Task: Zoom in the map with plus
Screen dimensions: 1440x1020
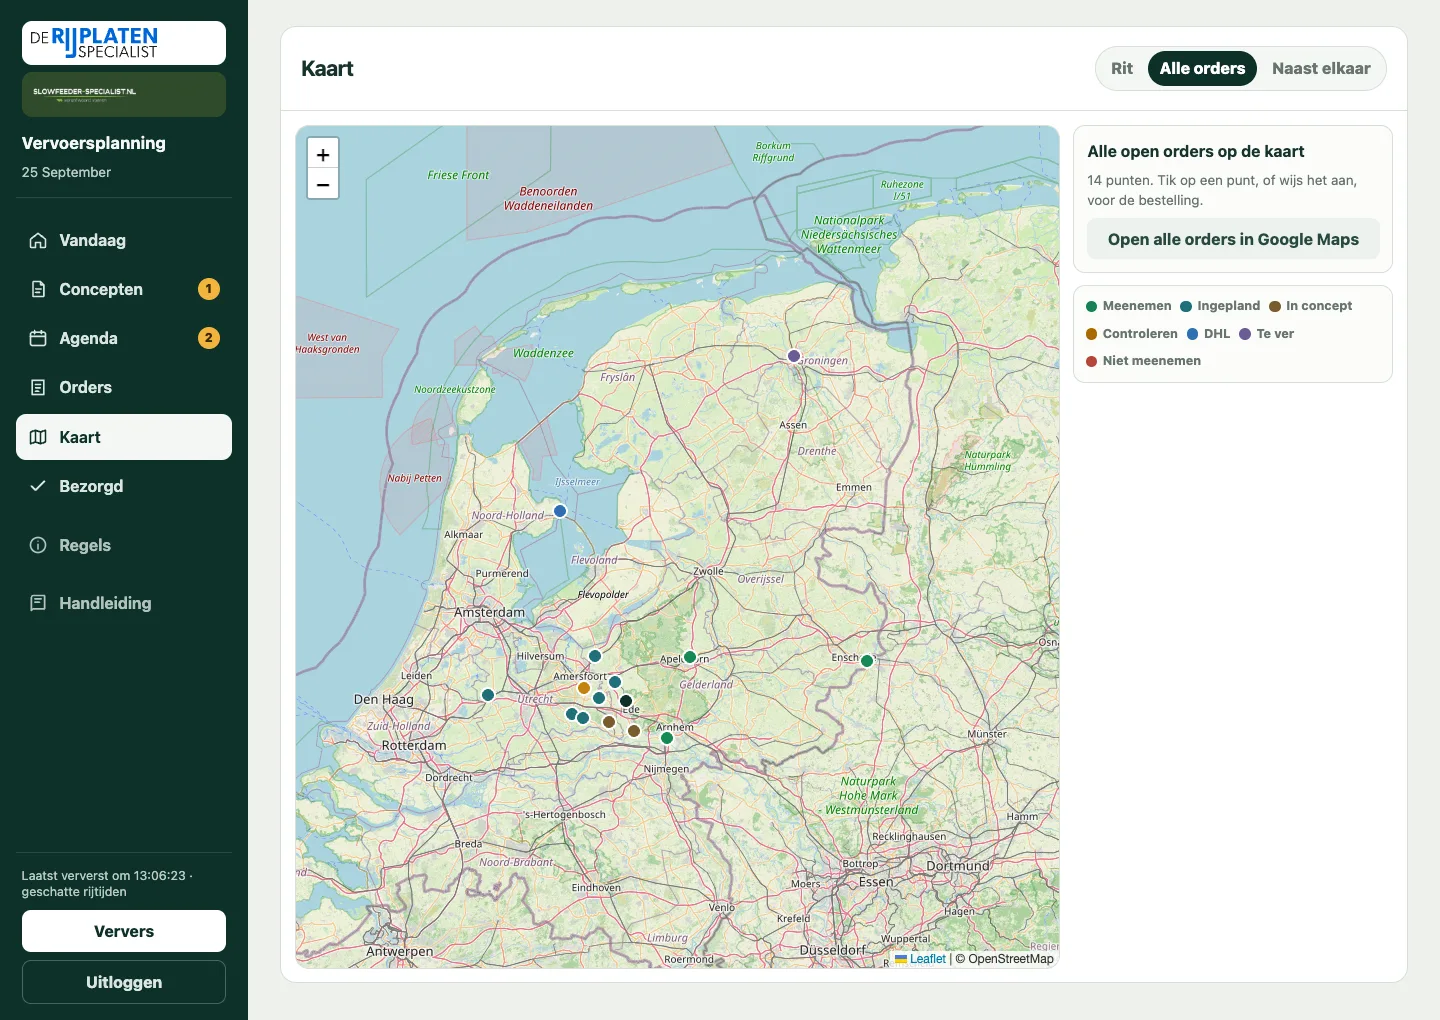Action: tap(323, 154)
